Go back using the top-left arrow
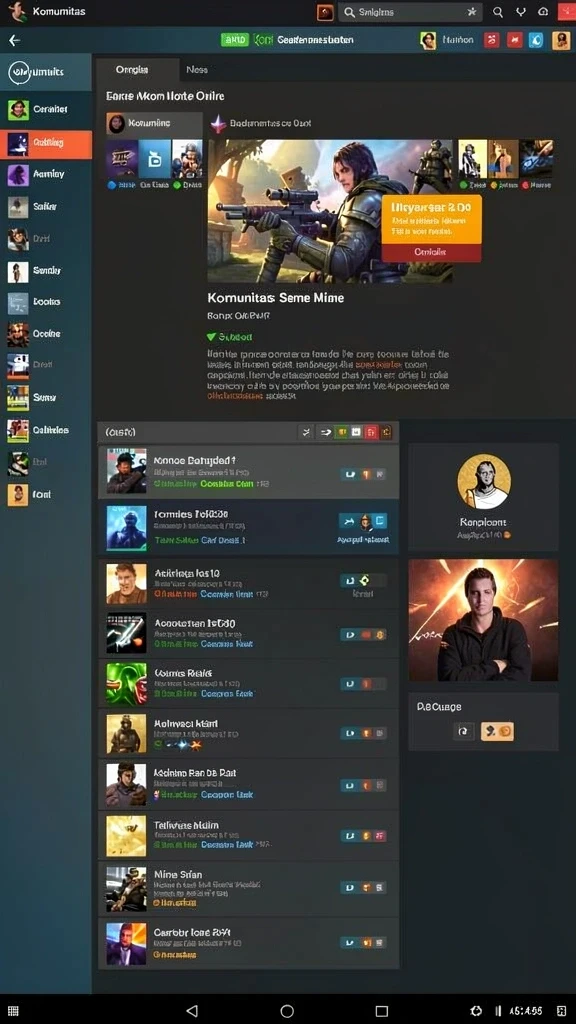The height and width of the screenshot is (1024, 576). 14,40
